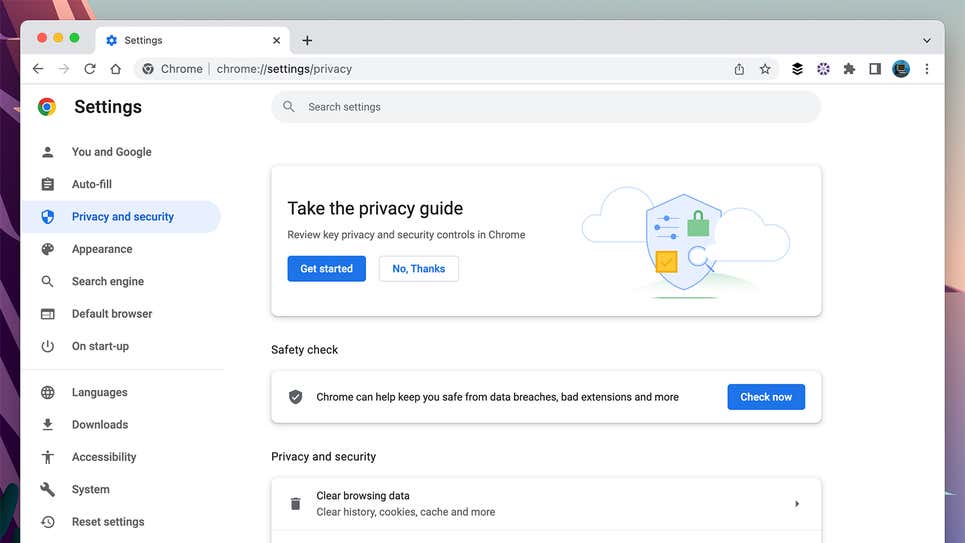The width and height of the screenshot is (965, 543).
Task: Click the privacy guide shield illustration
Action: point(686,243)
